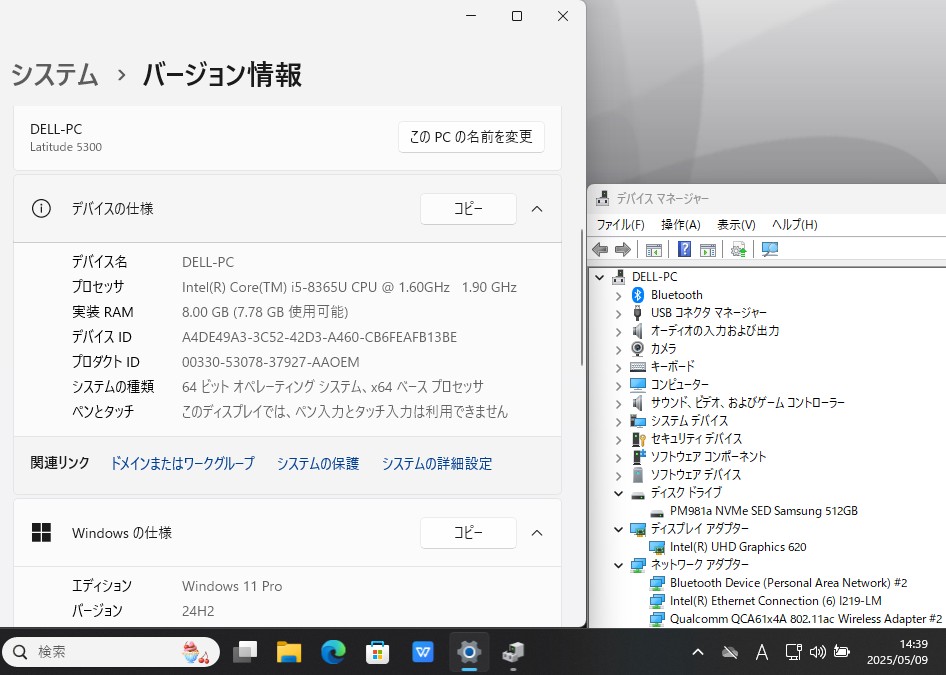The image size is (946, 675).
Task: Go back to システム in the breadcrumb
Action: (x=54, y=74)
